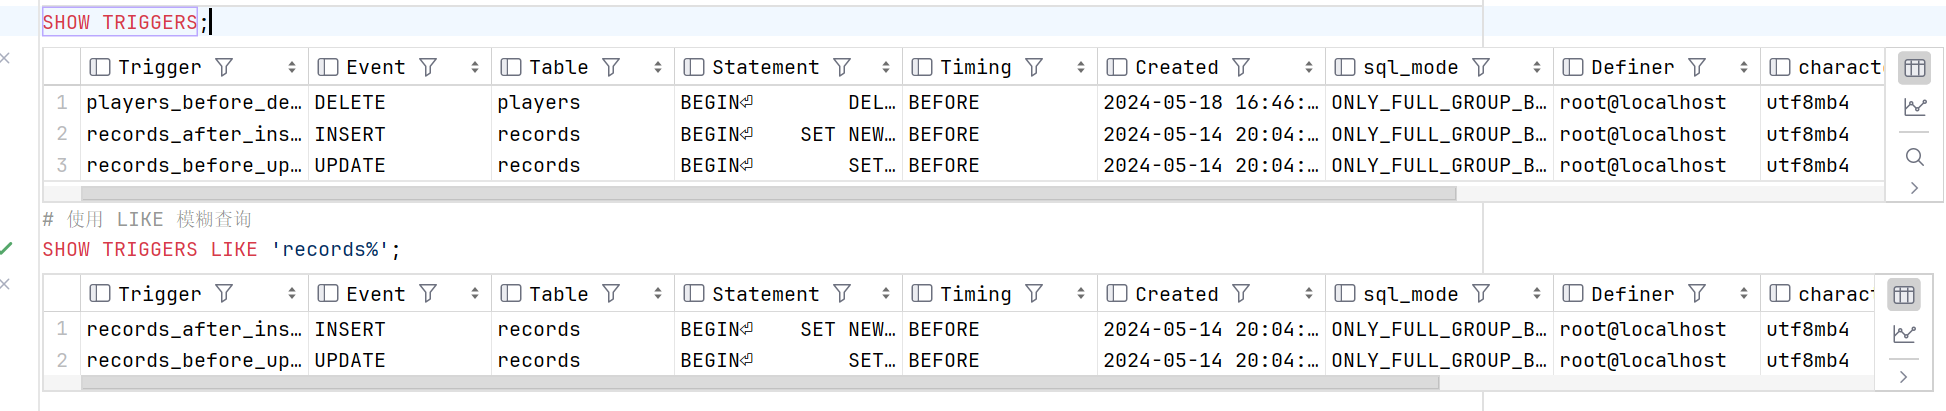This screenshot has width=1946, height=411.
Task: Expand more tools chevron under first result
Action: [1914, 188]
